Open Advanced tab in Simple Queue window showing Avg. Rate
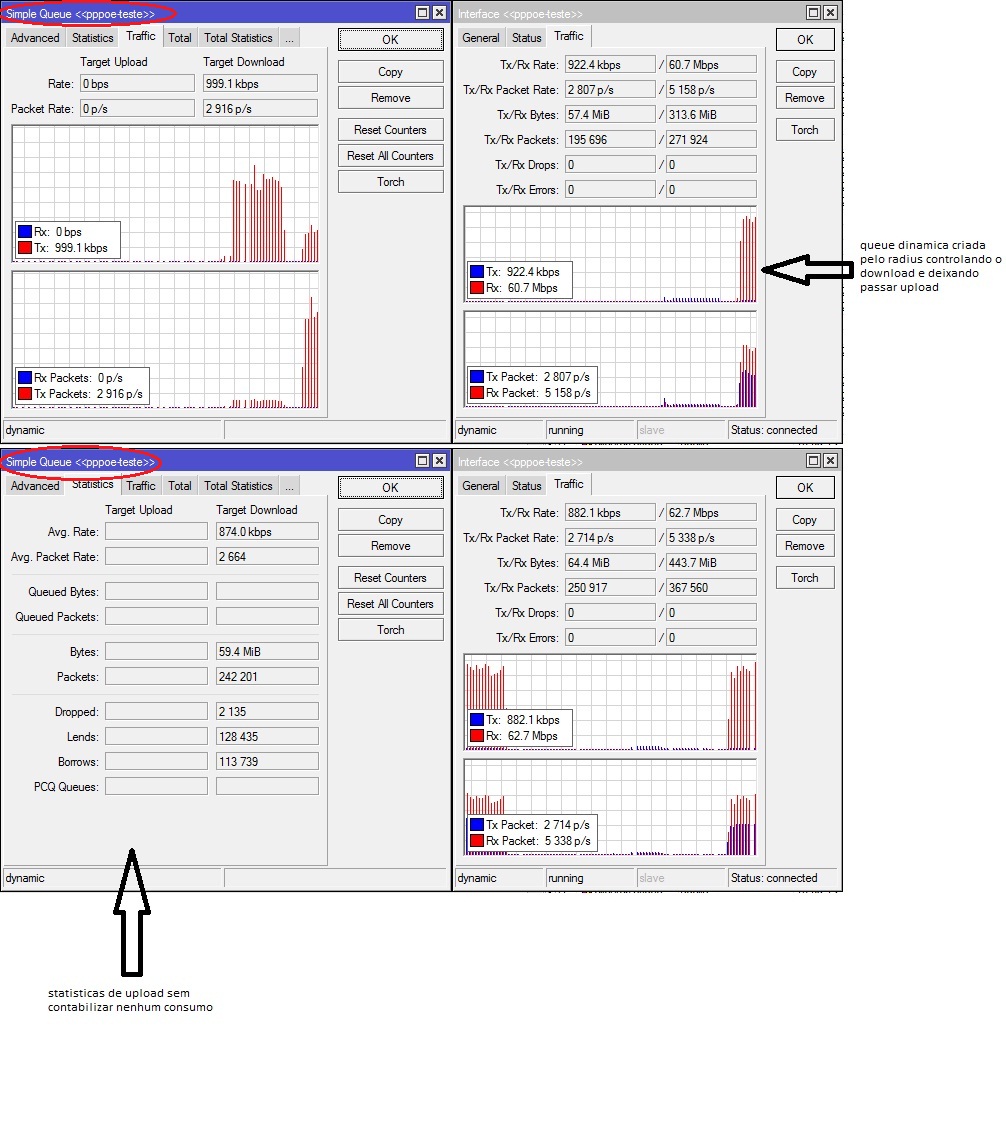 click(35, 486)
